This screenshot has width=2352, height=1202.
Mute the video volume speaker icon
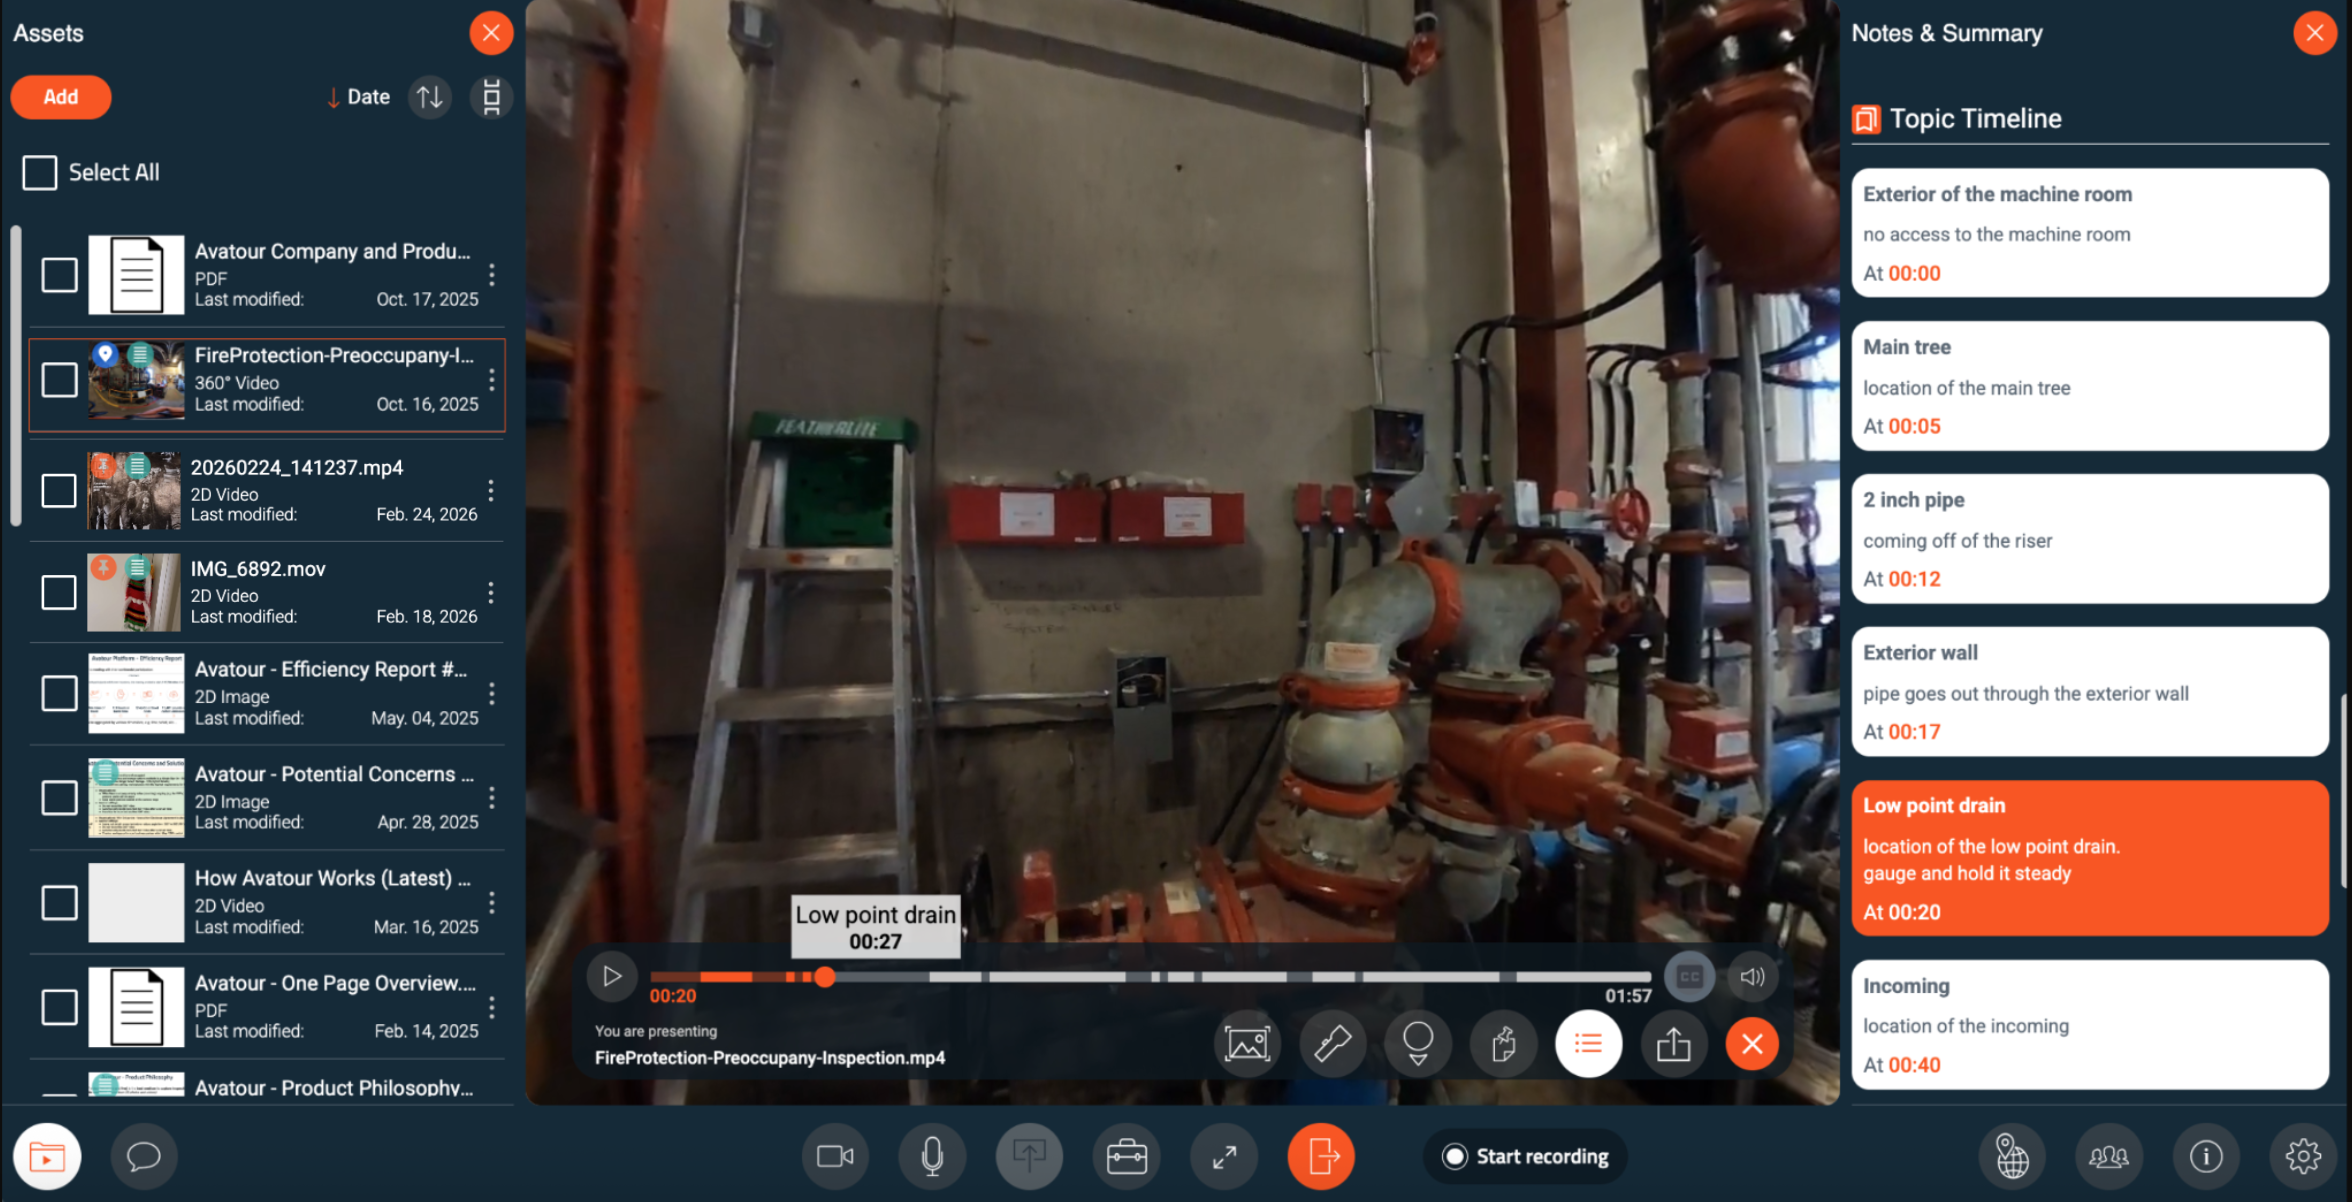point(1752,976)
